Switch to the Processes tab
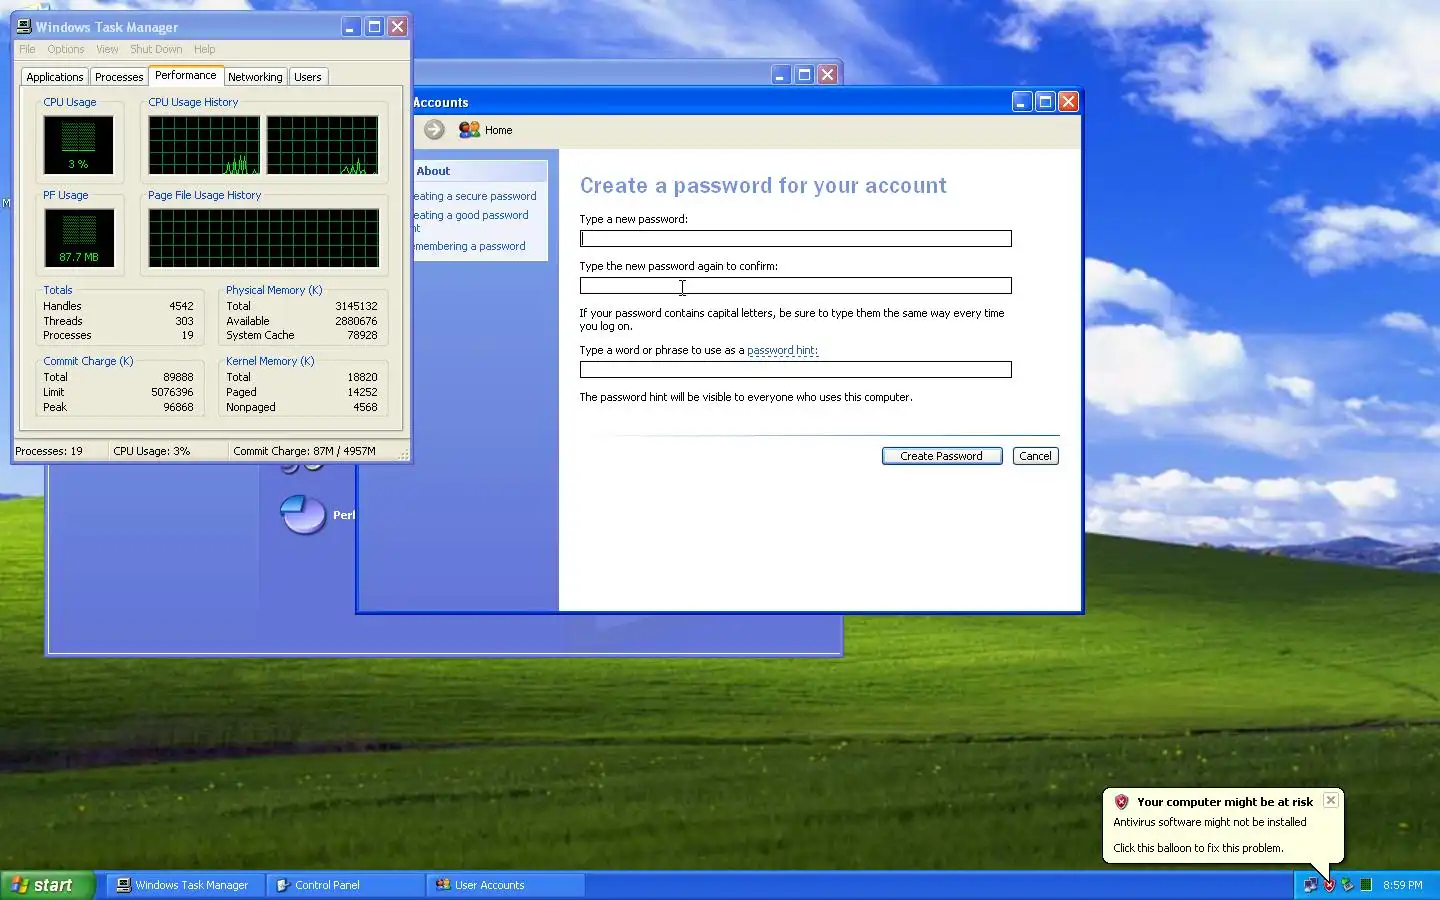 pos(119,77)
